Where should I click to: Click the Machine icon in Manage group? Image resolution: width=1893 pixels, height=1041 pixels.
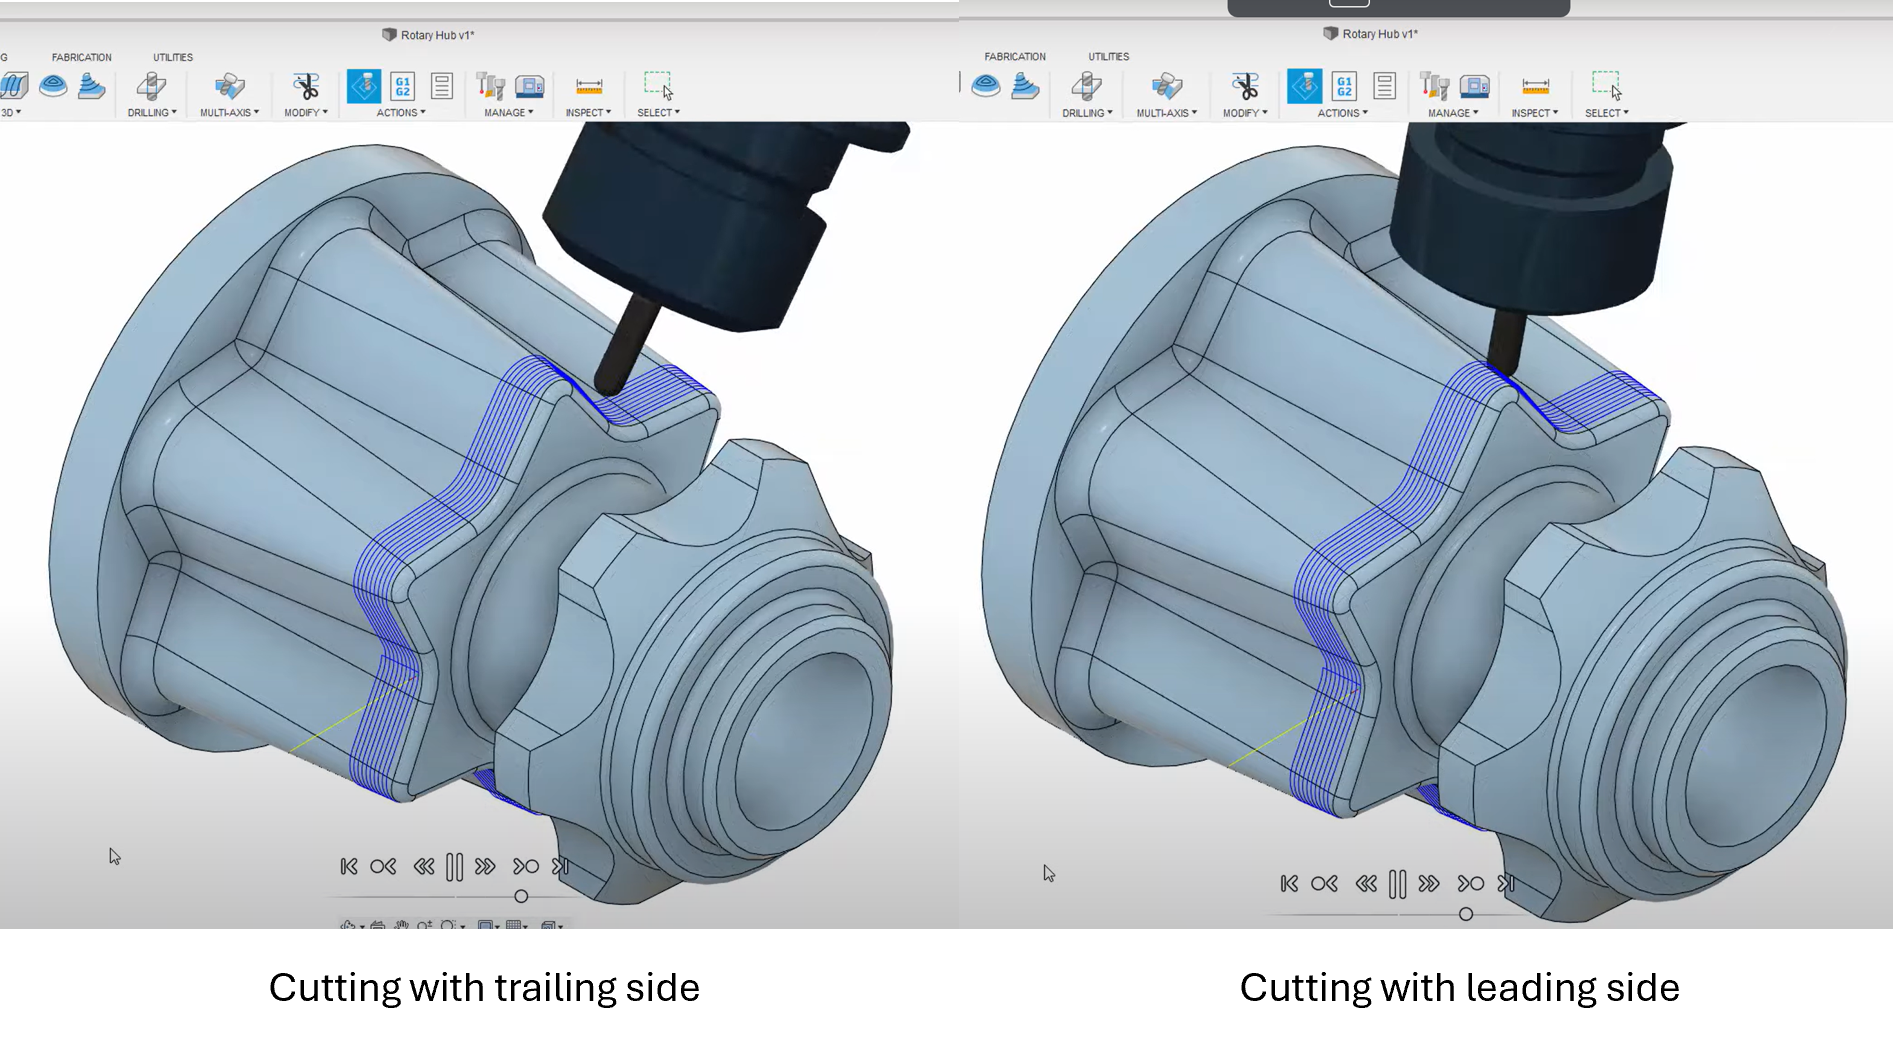click(529, 86)
